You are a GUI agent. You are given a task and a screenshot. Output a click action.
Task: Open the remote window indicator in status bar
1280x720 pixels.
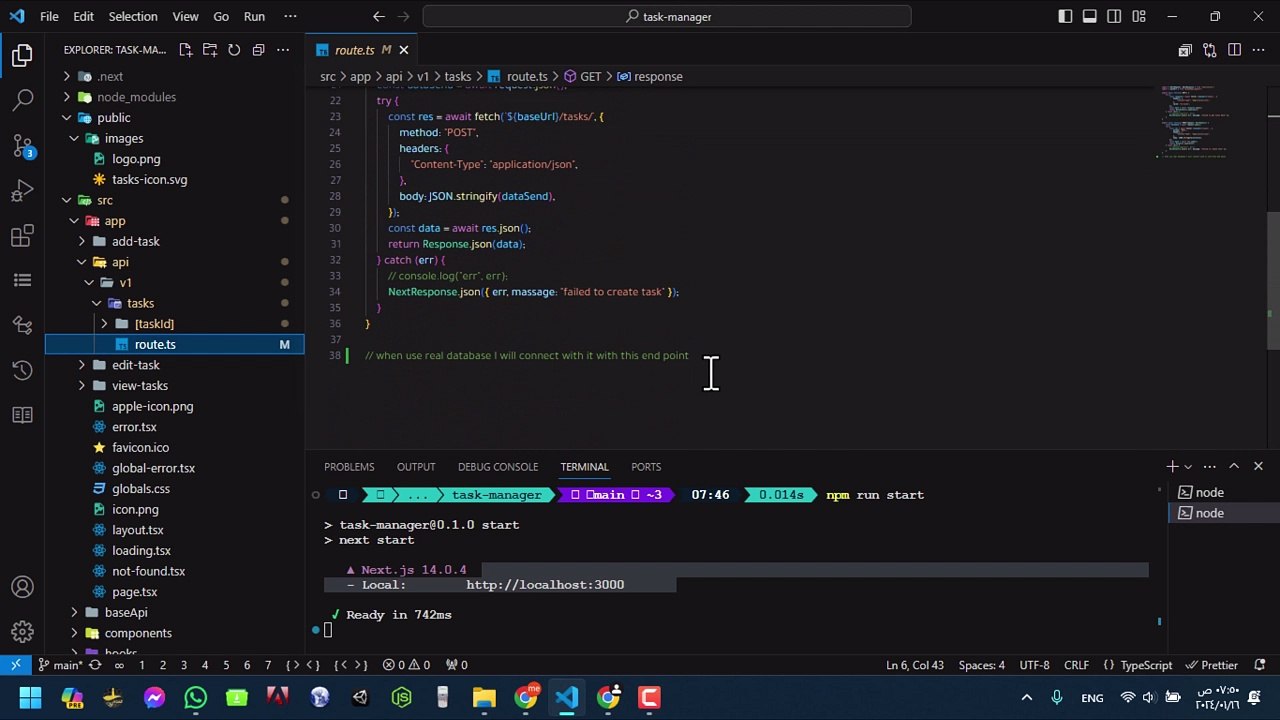pos(16,665)
